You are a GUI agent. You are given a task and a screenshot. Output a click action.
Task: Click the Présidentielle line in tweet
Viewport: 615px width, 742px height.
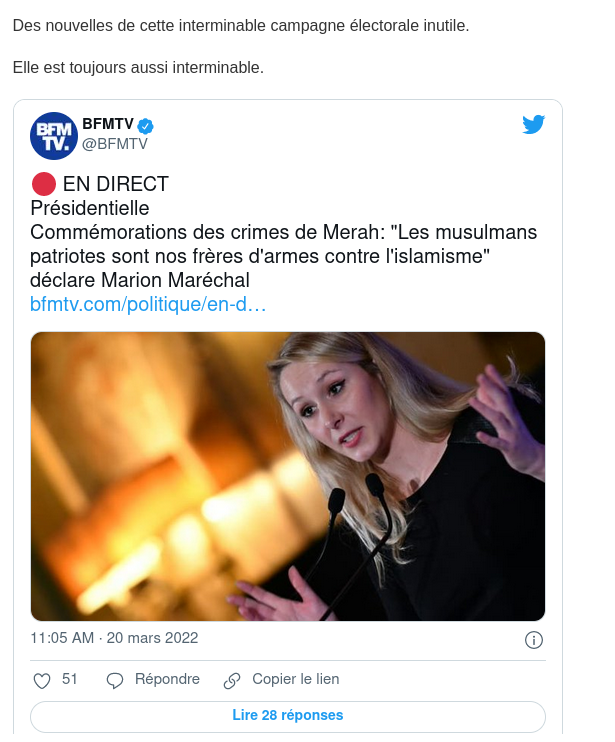point(90,208)
